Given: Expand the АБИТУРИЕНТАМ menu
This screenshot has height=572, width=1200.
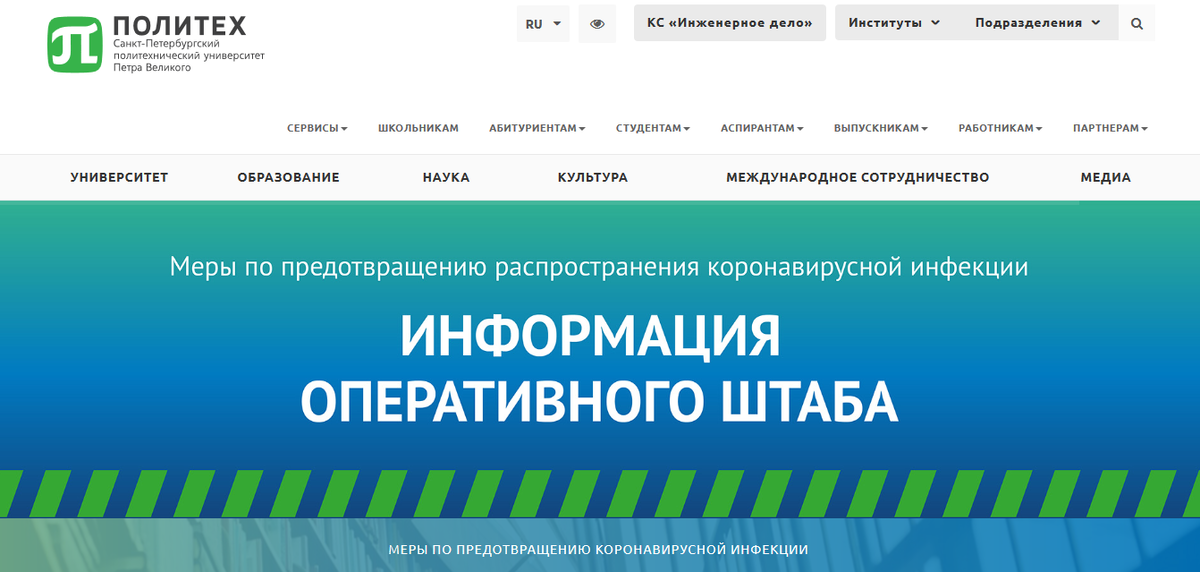Looking at the screenshot, I should 537,128.
